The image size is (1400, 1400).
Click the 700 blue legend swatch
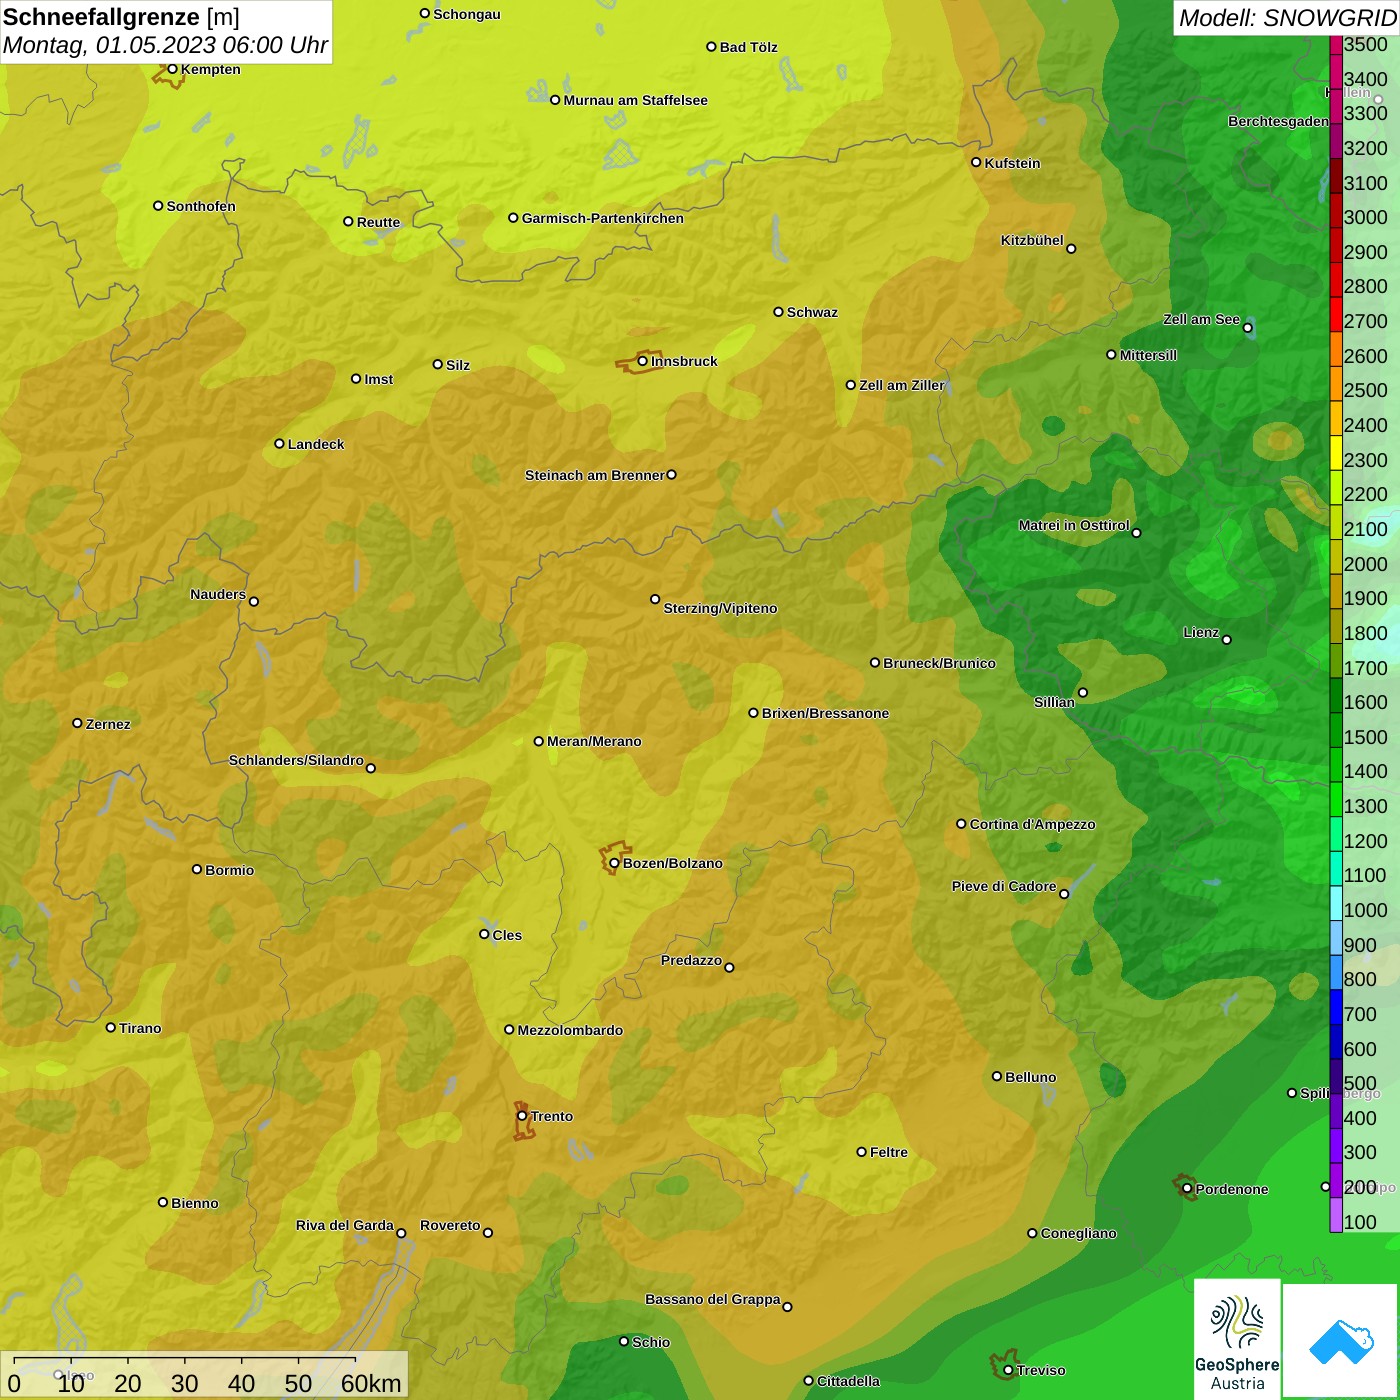tap(1336, 1006)
